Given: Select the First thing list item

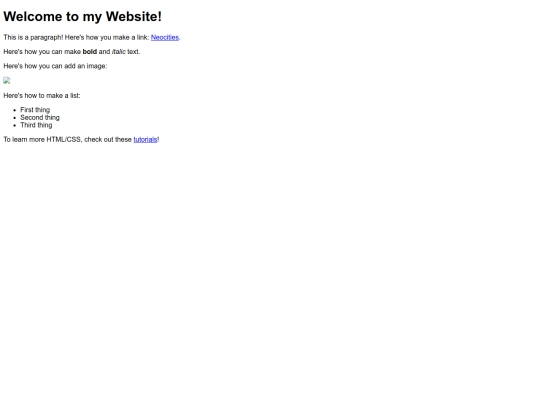Looking at the screenshot, I should [35, 110].
